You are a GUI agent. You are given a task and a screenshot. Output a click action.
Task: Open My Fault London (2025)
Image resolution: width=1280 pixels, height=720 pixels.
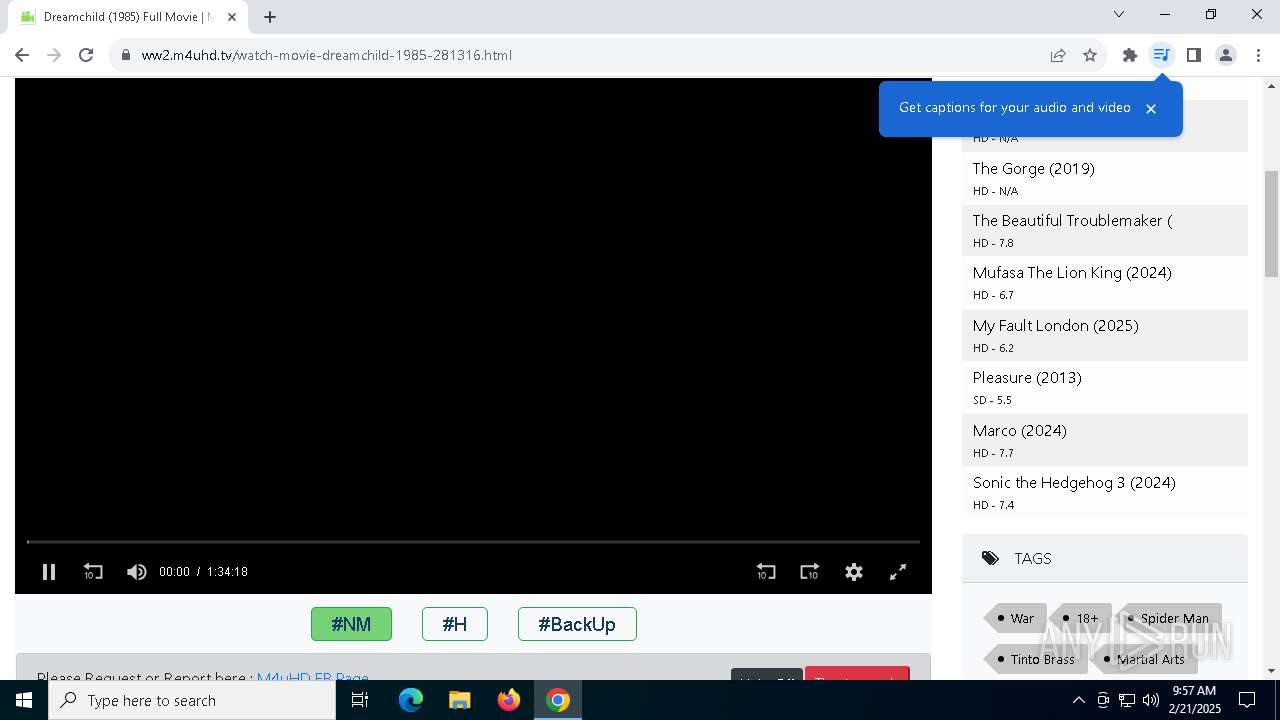(x=1055, y=325)
